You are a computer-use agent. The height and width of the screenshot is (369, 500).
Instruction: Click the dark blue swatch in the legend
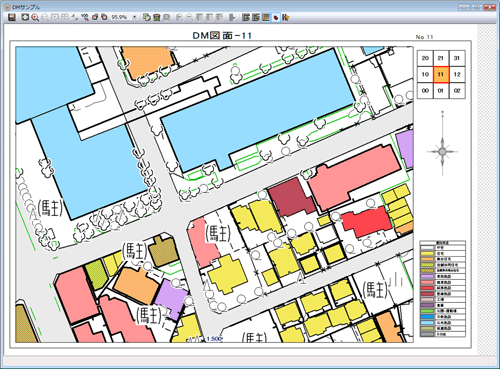click(427, 317)
